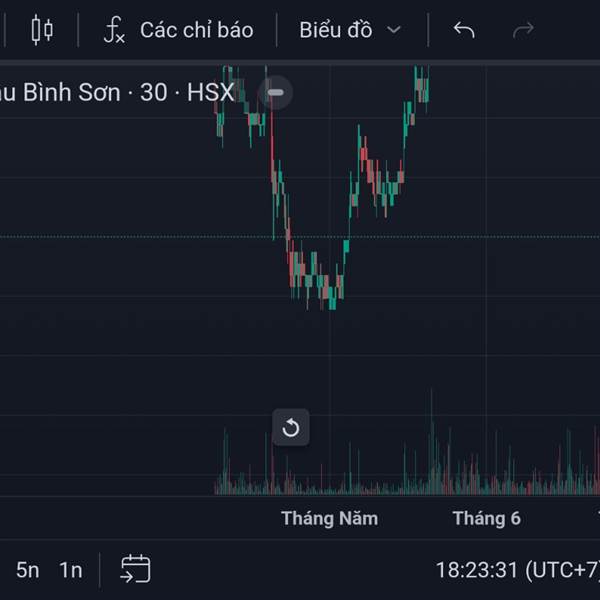Click the 'Tháng Năm' time axis label

click(329, 518)
